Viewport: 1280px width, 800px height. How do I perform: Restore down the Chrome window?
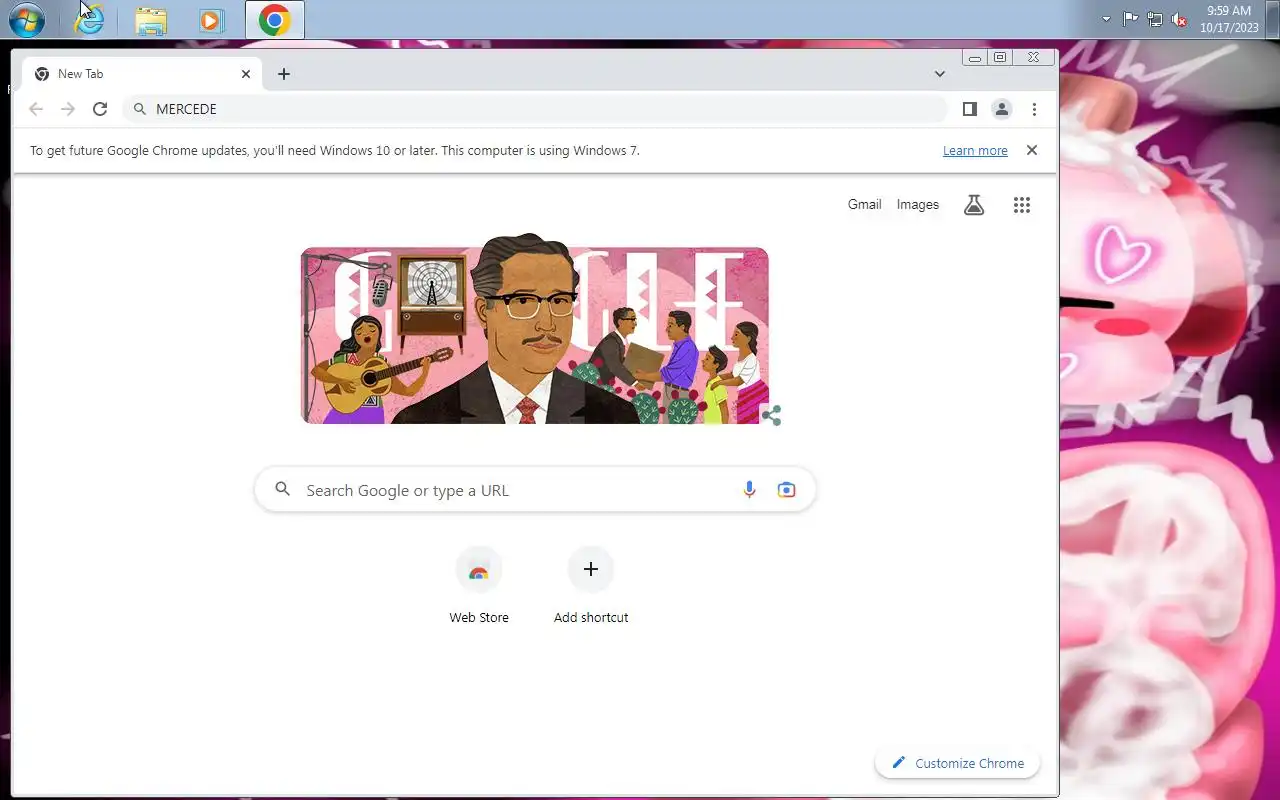pos(1000,57)
